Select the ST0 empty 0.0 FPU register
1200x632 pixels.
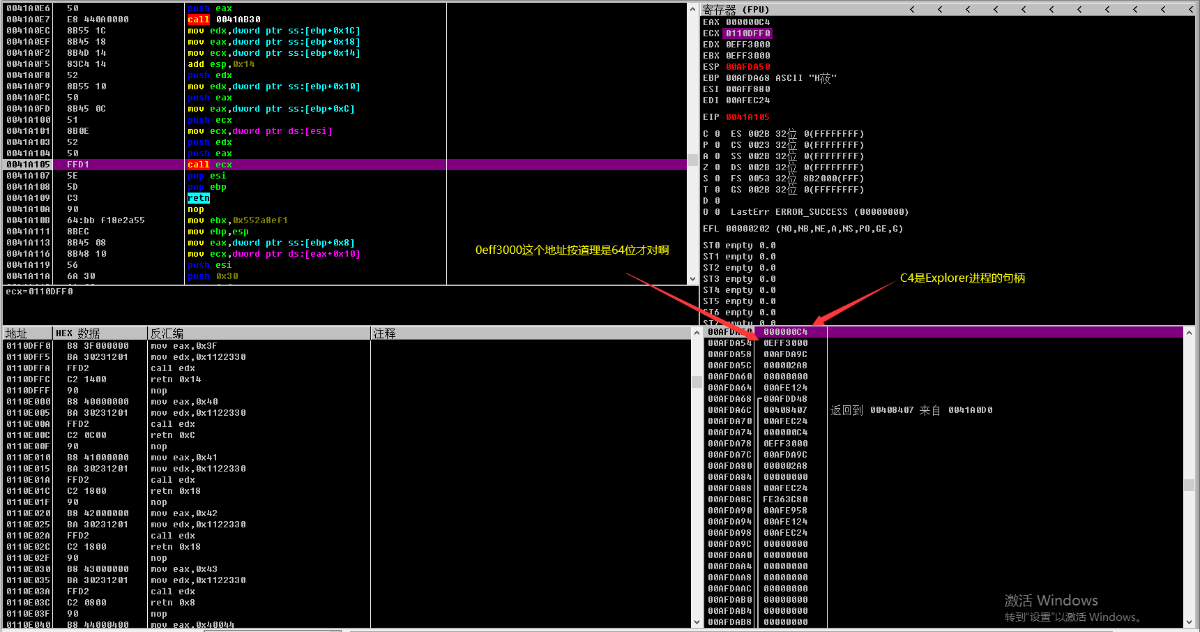[x=739, y=245]
